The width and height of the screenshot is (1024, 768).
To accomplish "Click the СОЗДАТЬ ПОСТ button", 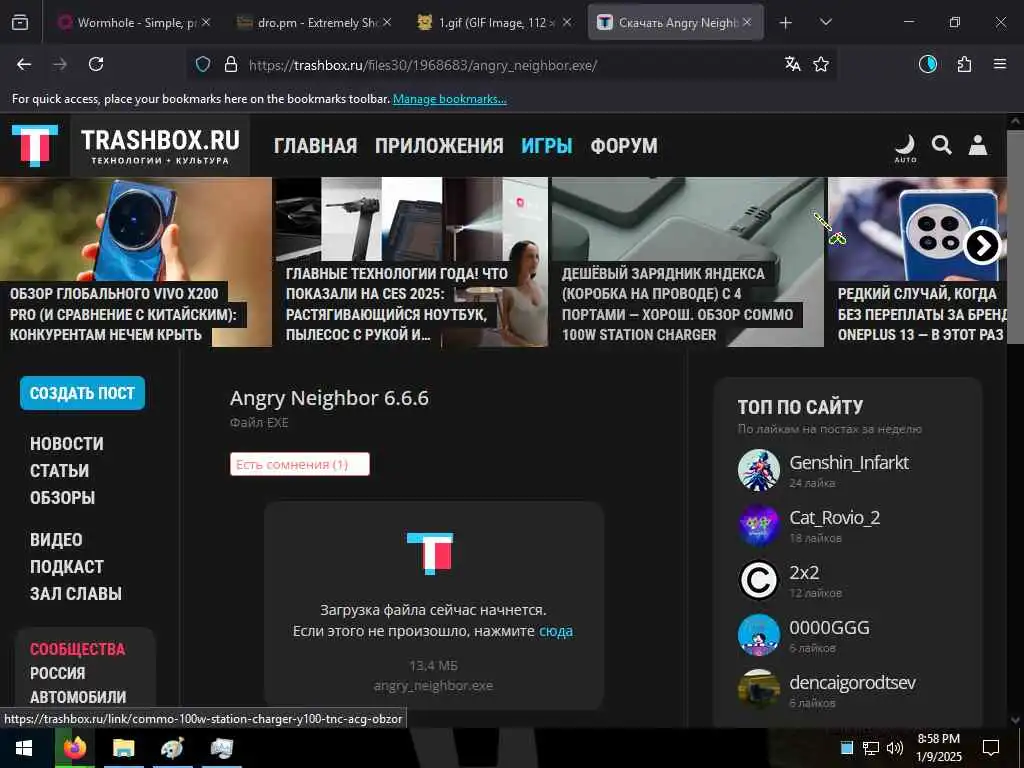I will 82,393.
